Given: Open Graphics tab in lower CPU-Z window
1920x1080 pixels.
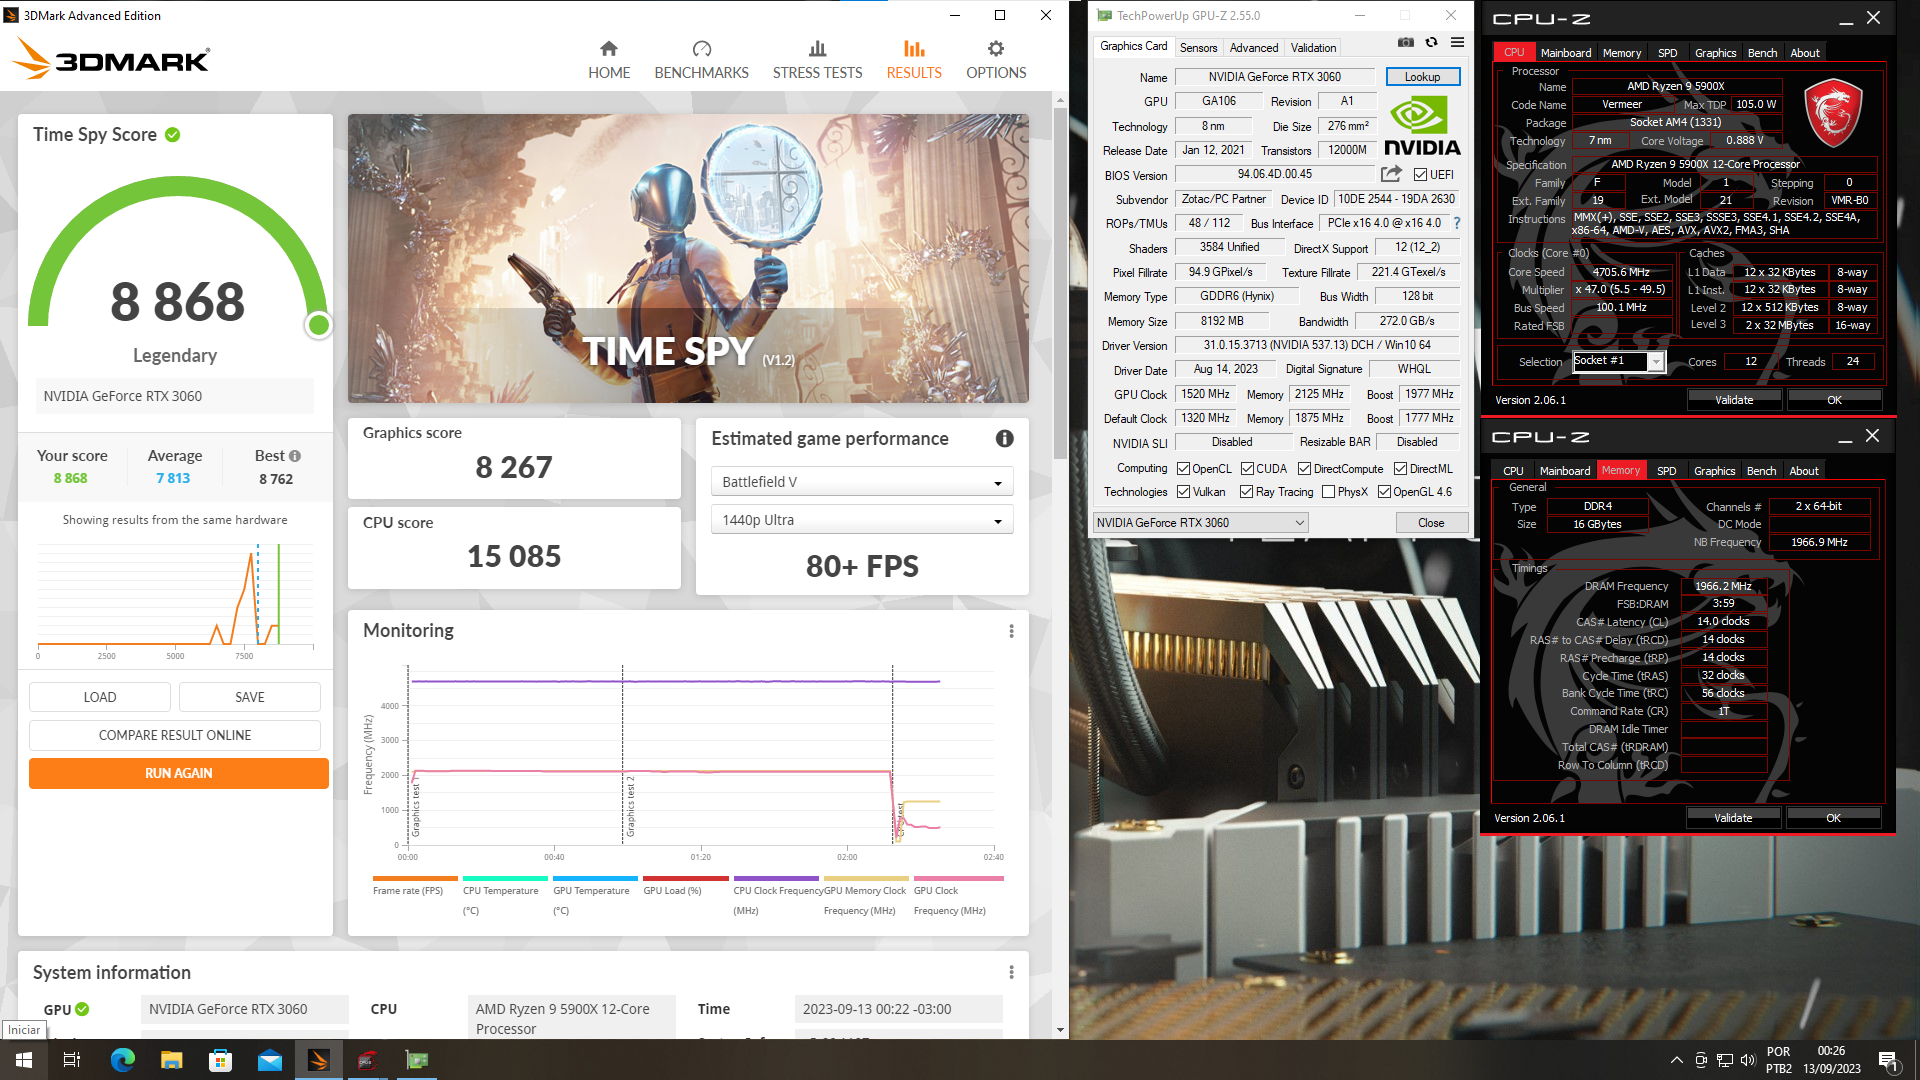Looking at the screenshot, I should pos(1714,471).
